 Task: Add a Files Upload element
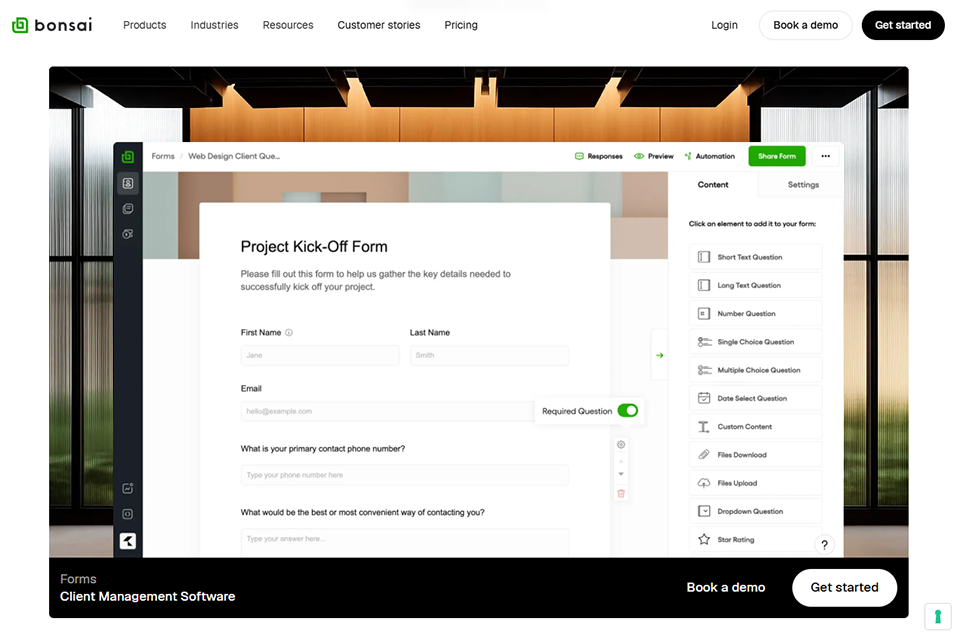pyautogui.click(x=755, y=483)
